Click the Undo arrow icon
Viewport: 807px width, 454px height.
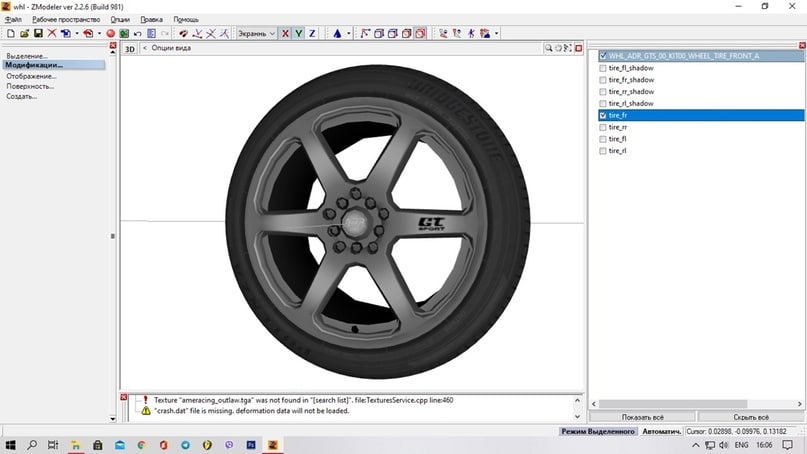(137, 33)
